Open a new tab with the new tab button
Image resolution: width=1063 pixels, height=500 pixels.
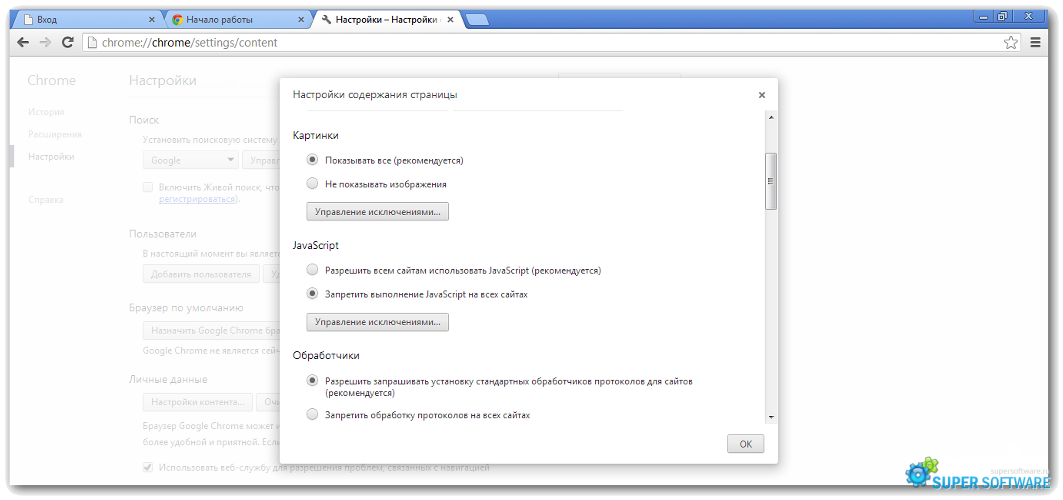pos(477,20)
